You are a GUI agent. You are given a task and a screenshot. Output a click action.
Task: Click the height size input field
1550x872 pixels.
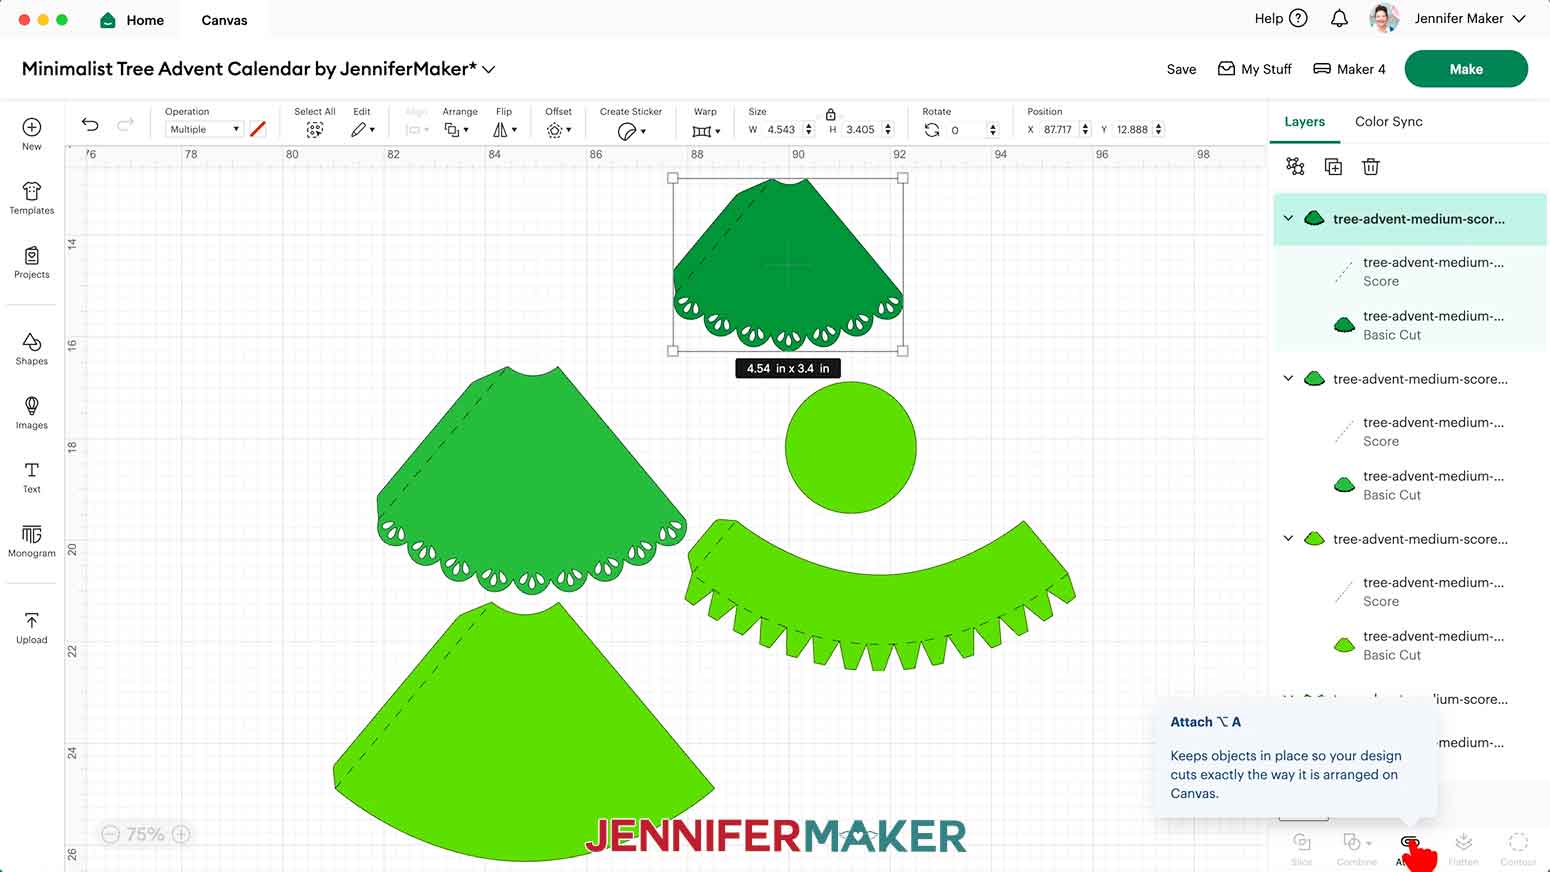click(x=861, y=130)
